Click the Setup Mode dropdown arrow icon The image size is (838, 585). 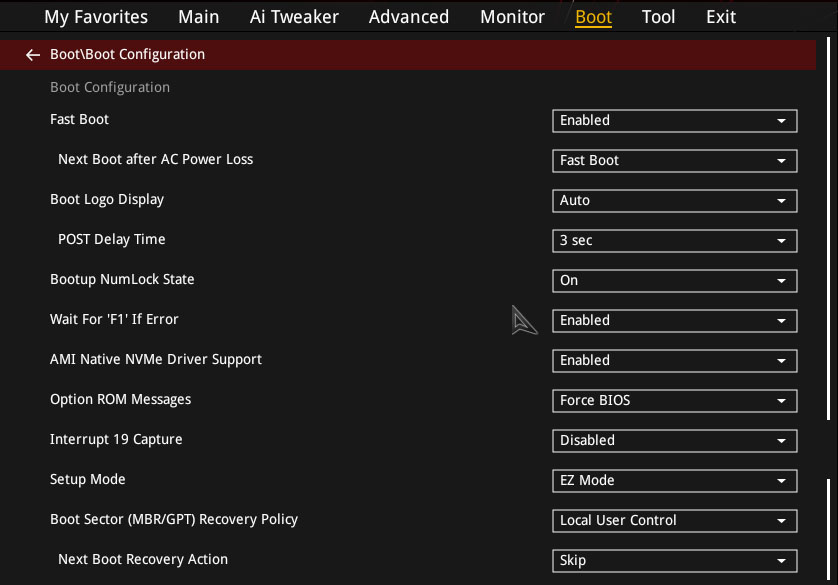[x=781, y=481]
